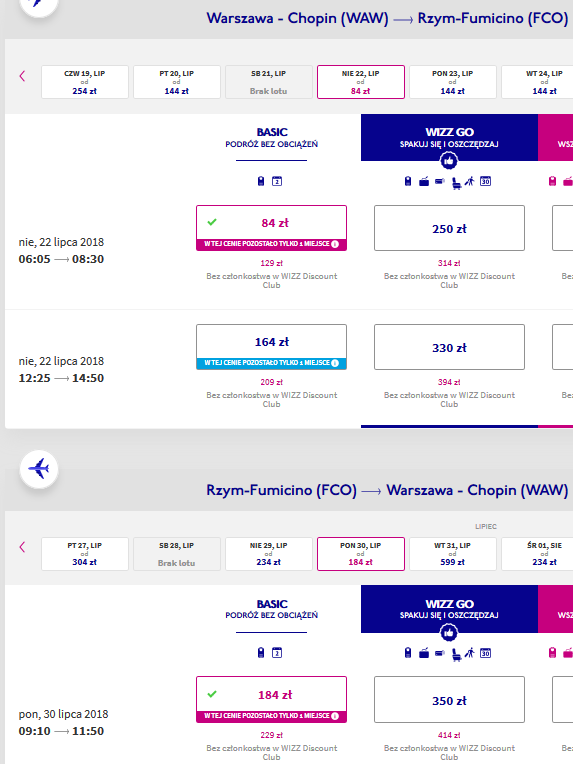Click info icon on 84 zł last-seat banner

[x=335, y=244]
